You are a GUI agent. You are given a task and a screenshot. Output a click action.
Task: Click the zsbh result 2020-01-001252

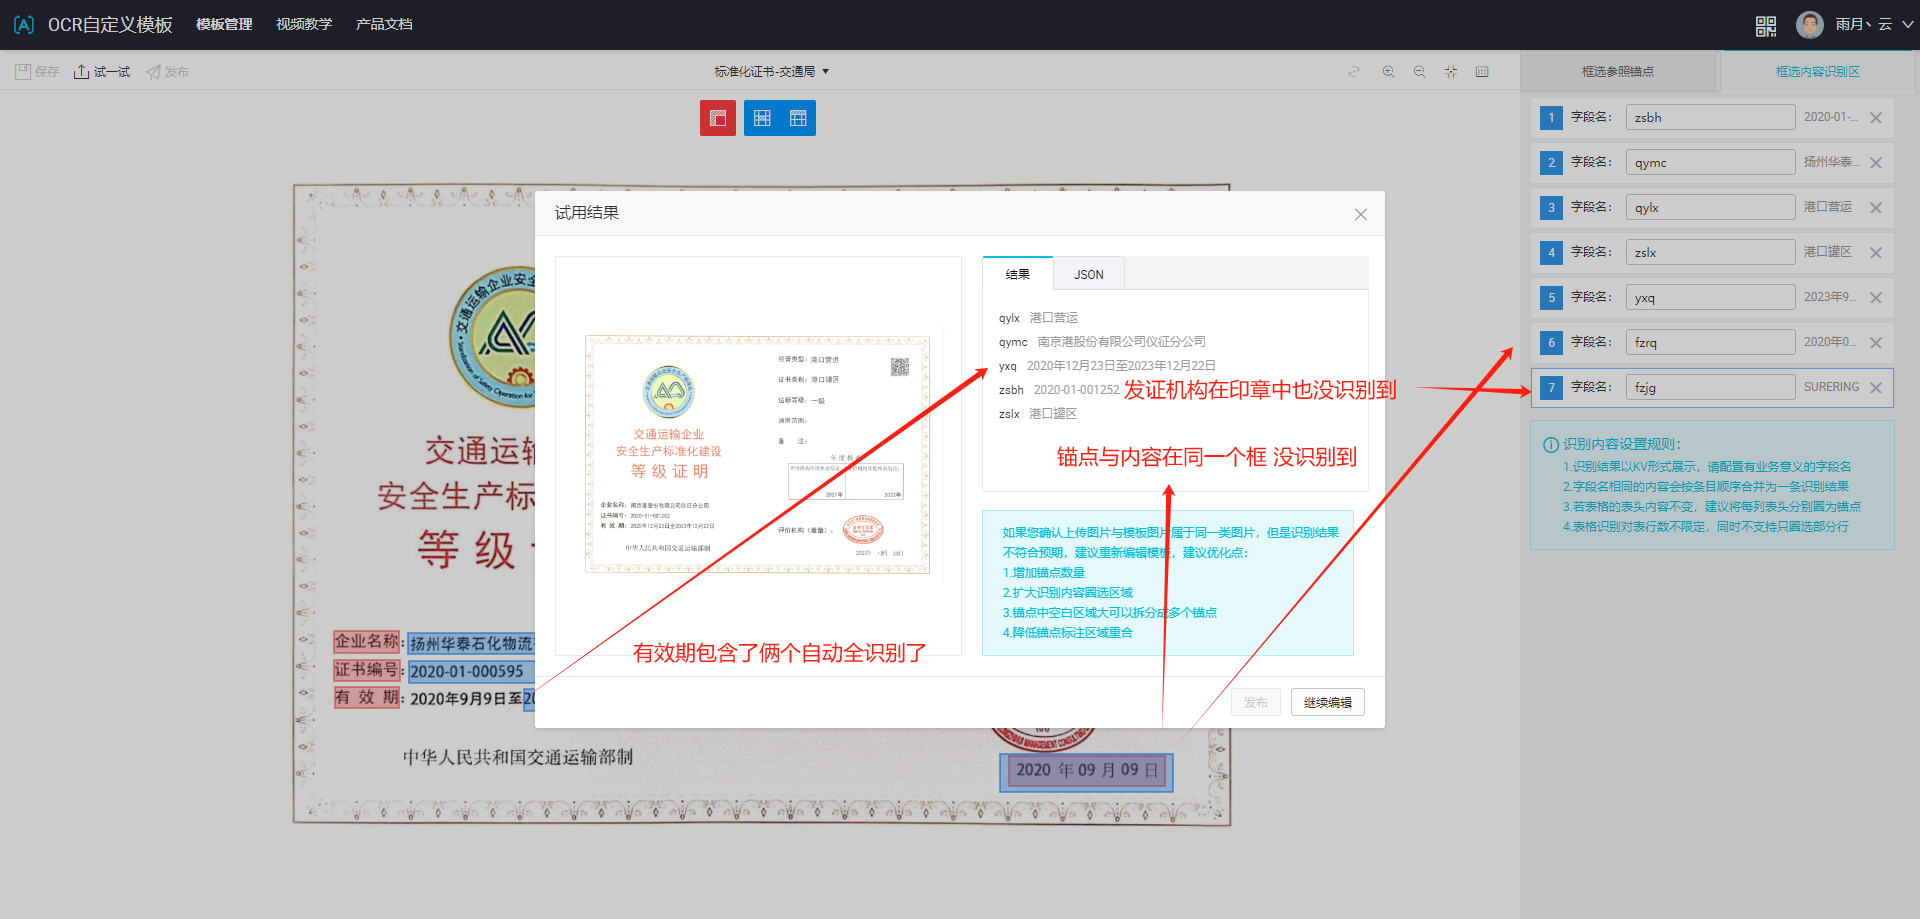[1076, 390]
